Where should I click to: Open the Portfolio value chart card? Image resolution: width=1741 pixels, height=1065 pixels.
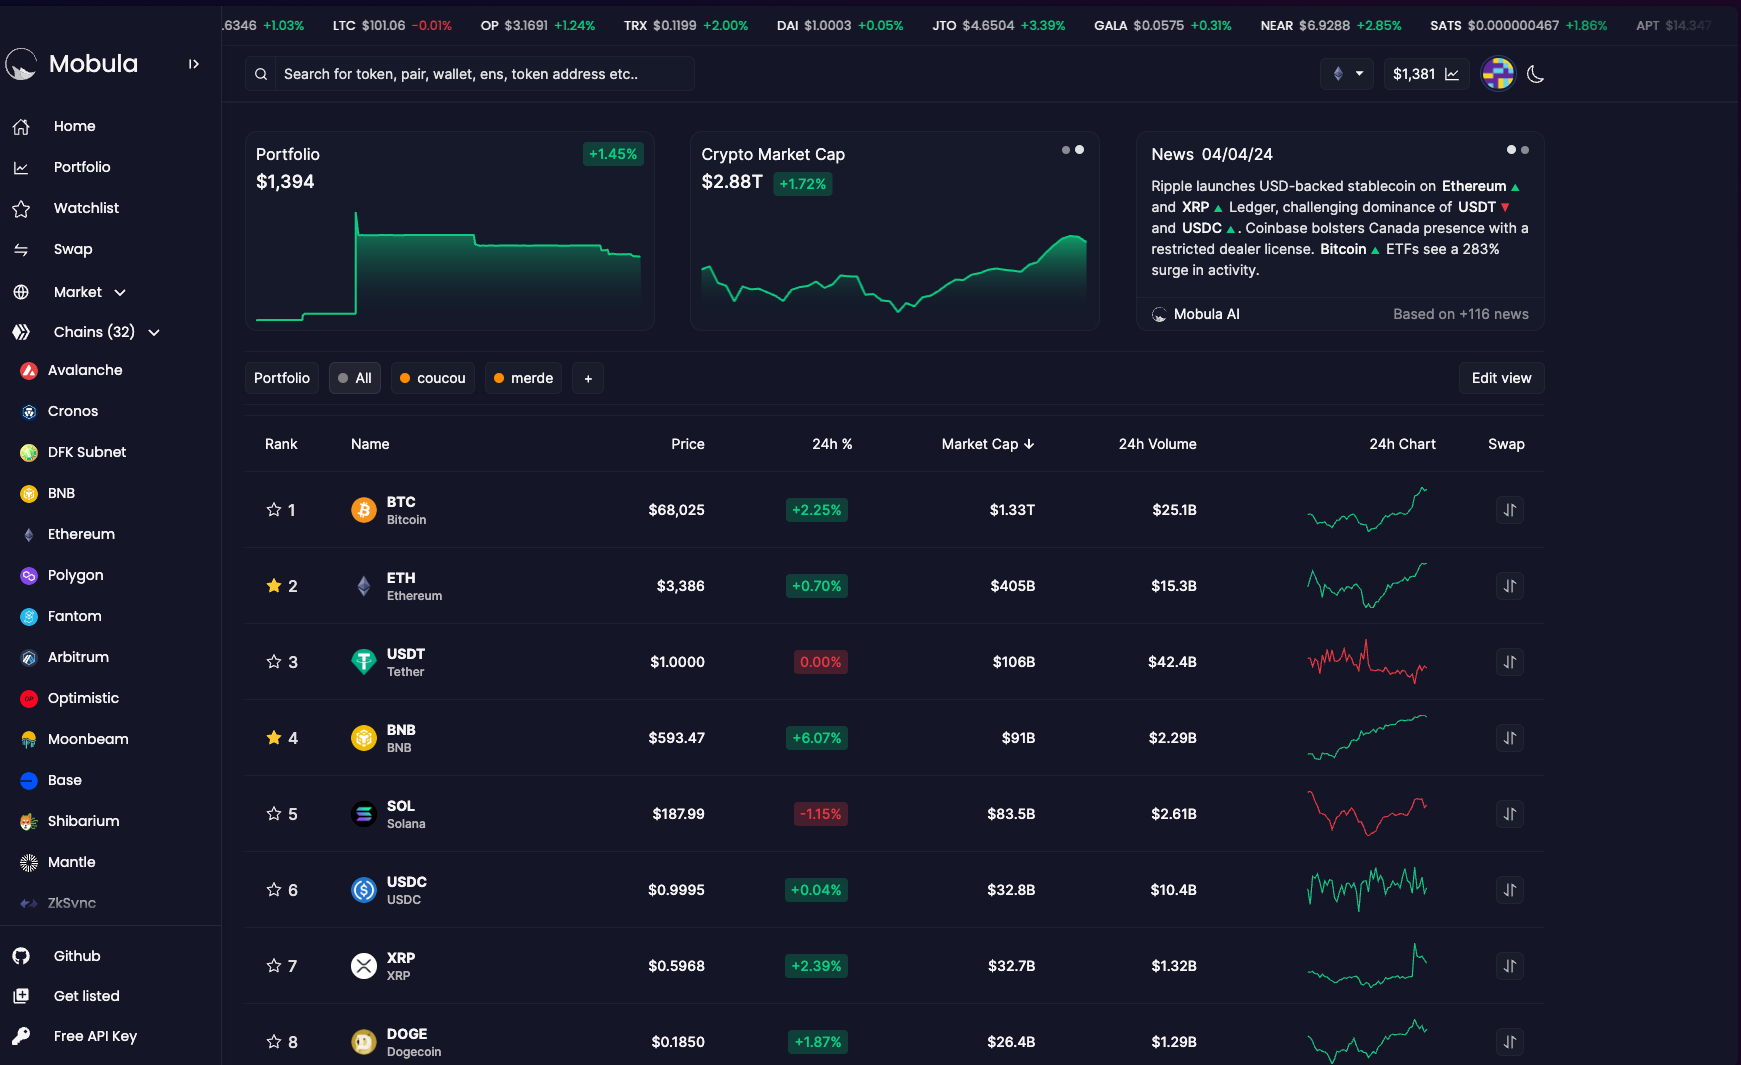click(x=450, y=231)
